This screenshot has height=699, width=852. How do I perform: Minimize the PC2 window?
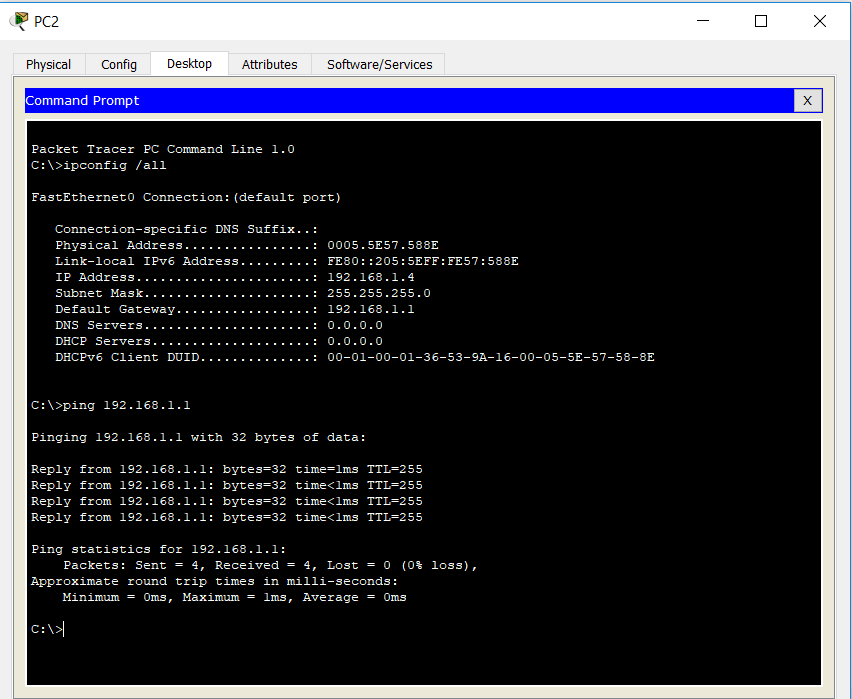(x=703, y=21)
